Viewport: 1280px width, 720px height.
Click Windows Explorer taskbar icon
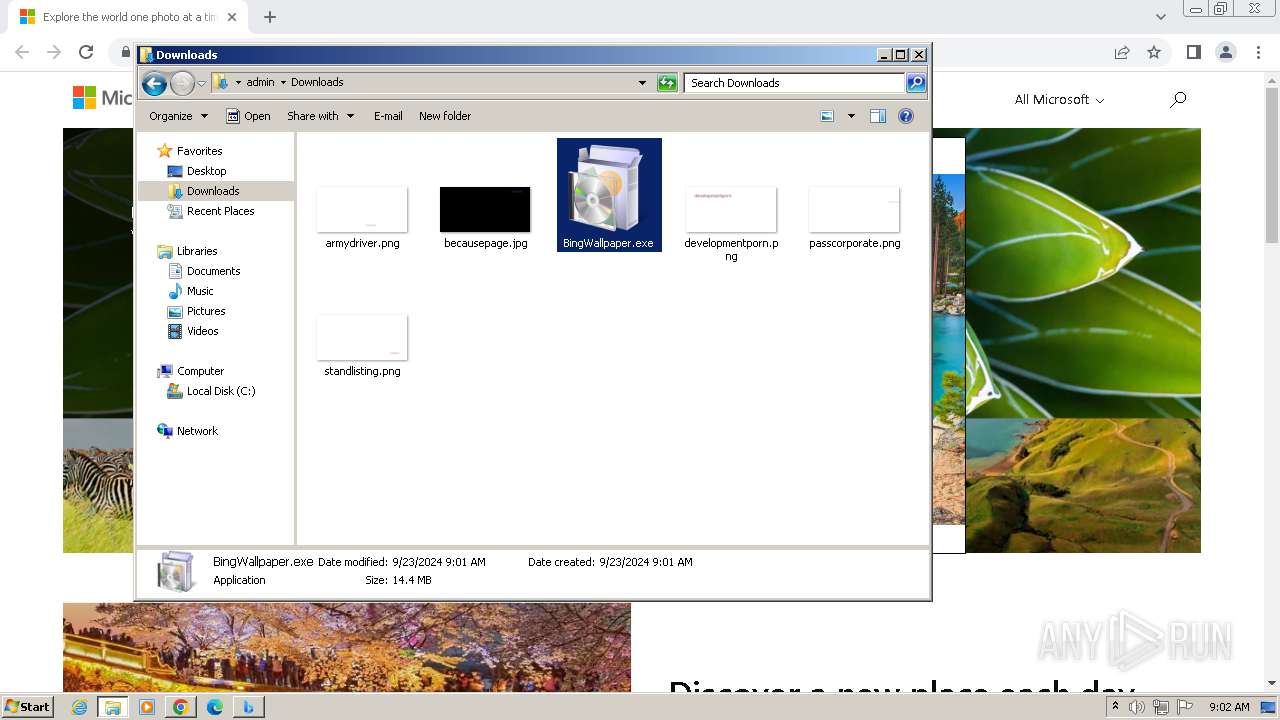pyautogui.click(x=113, y=707)
